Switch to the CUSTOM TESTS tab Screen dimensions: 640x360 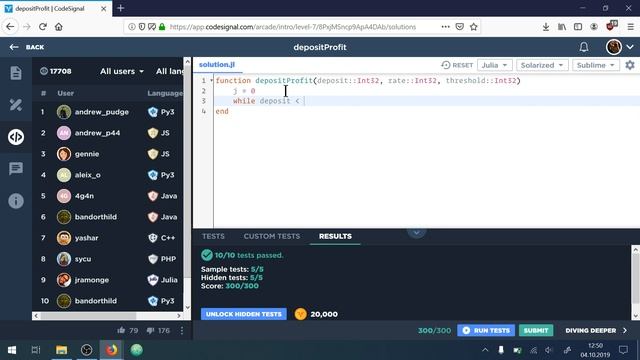click(x=272, y=236)
